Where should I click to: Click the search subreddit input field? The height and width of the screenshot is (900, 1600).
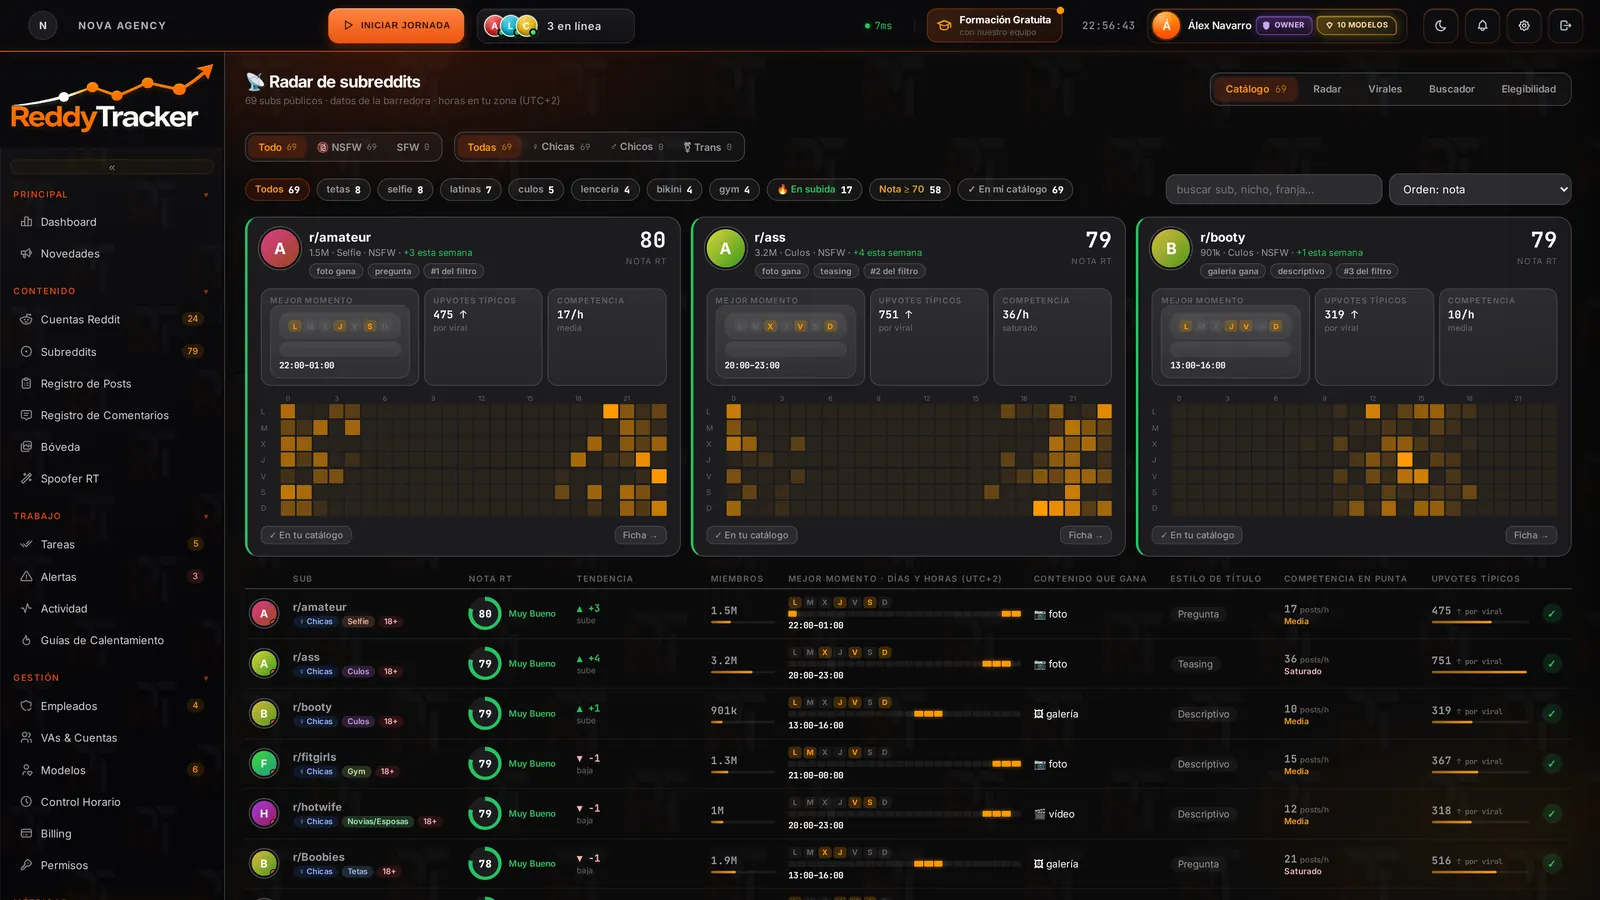[x=1273, y=189]
